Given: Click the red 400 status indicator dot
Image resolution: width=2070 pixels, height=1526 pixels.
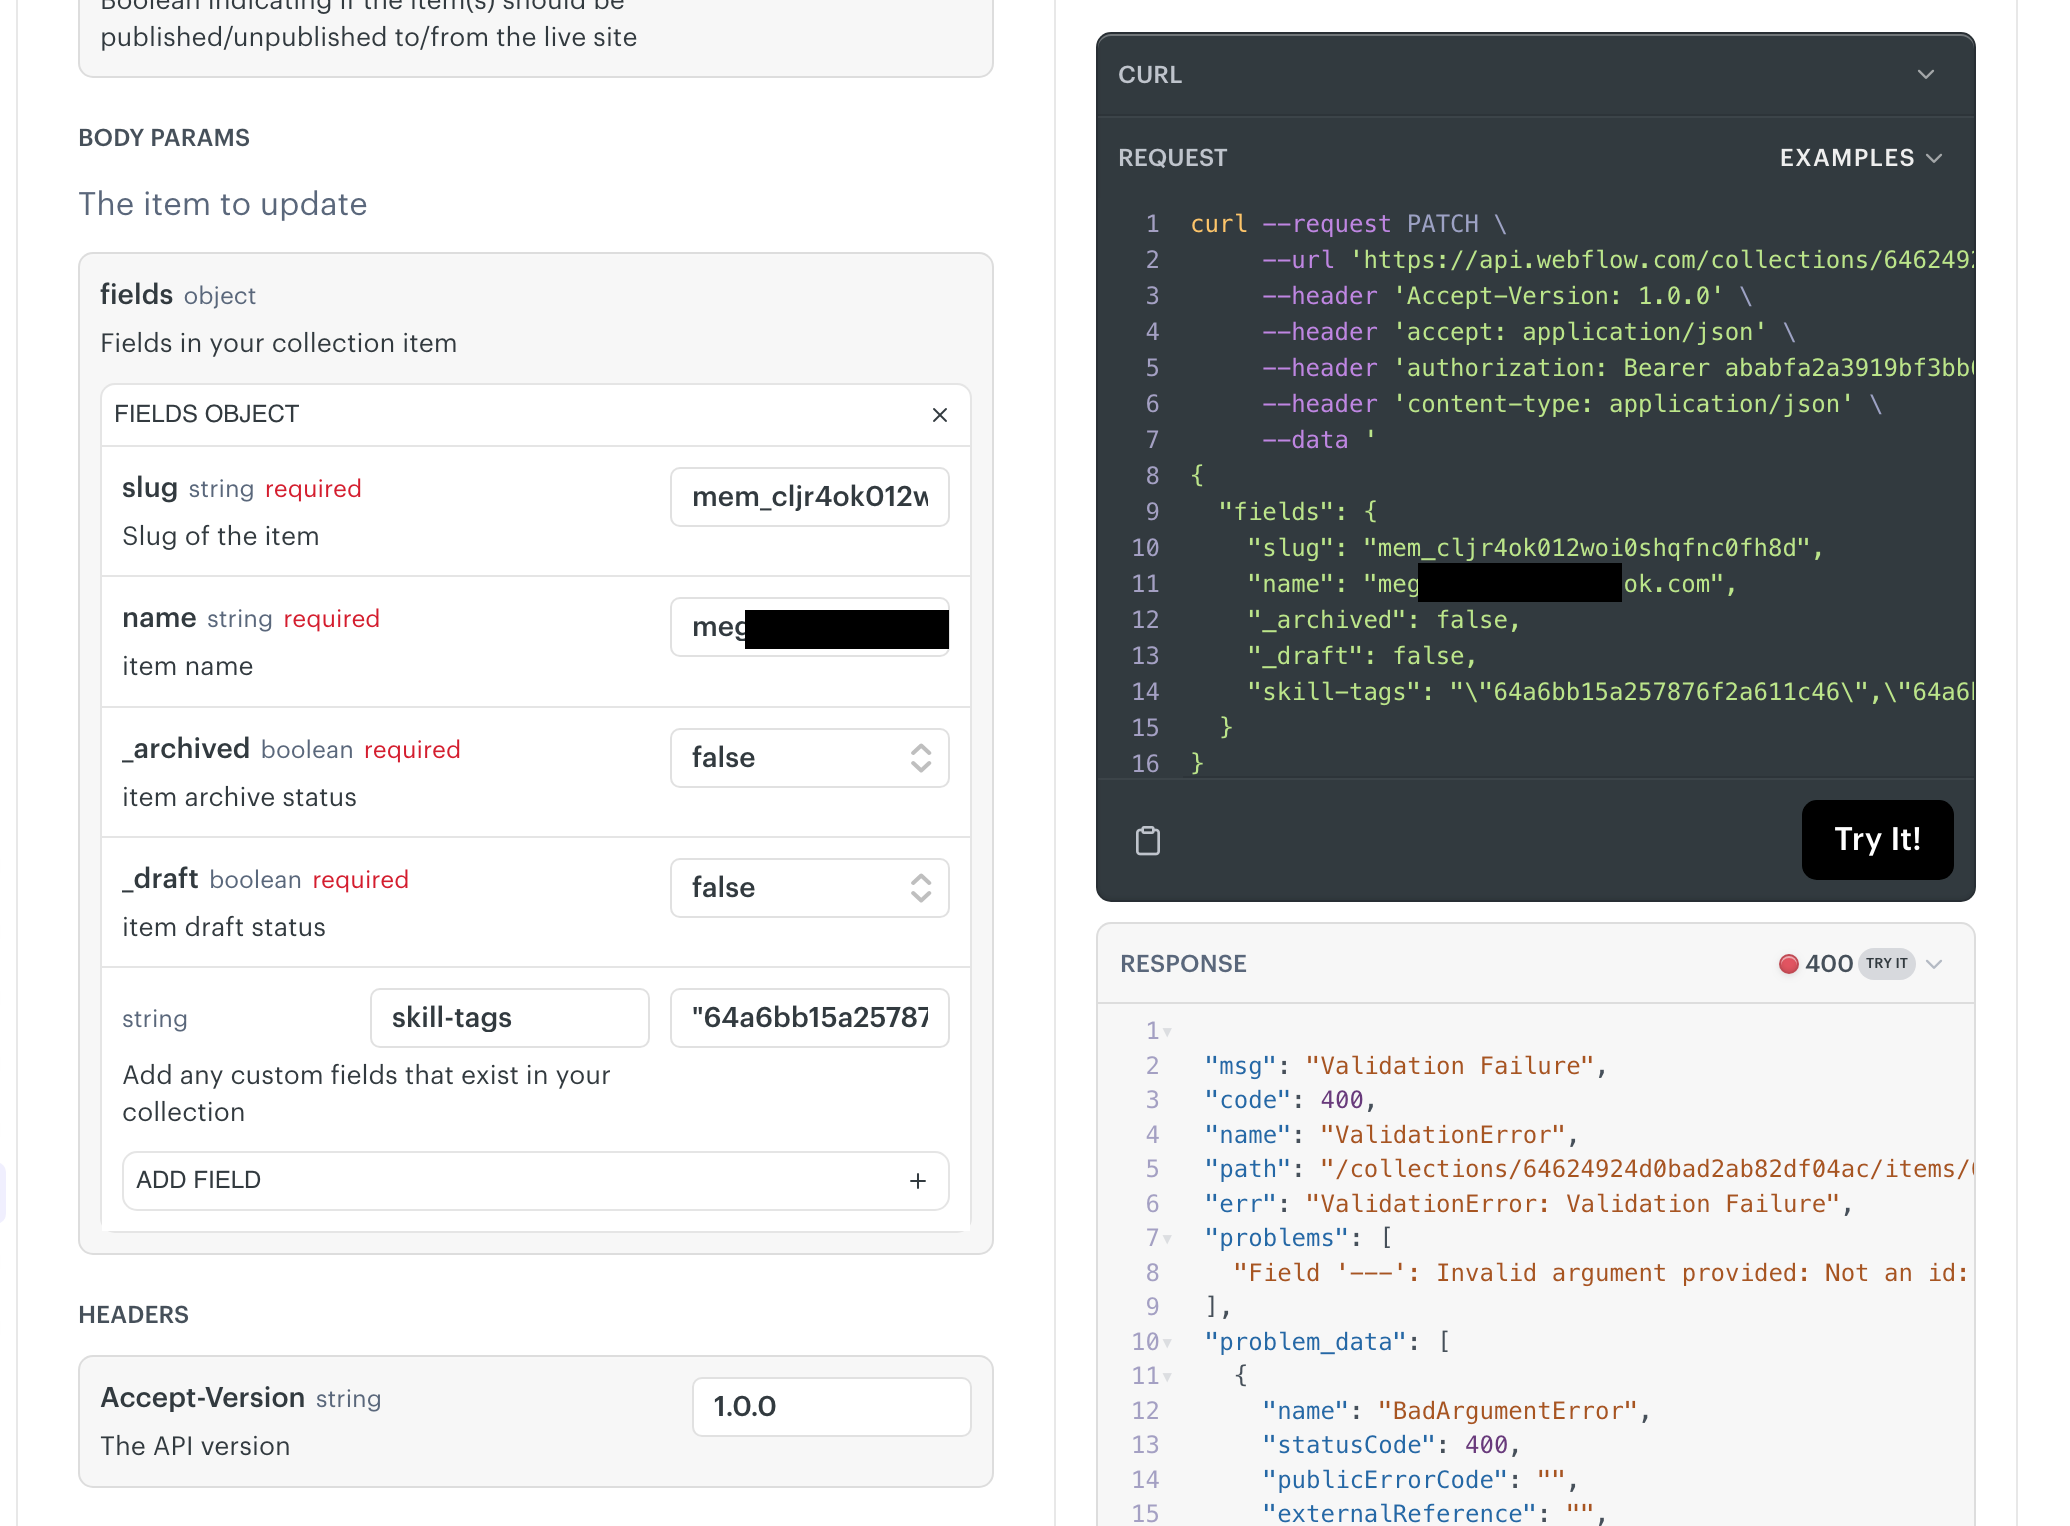Looking at the screenshot, I should pos(1788,964).
